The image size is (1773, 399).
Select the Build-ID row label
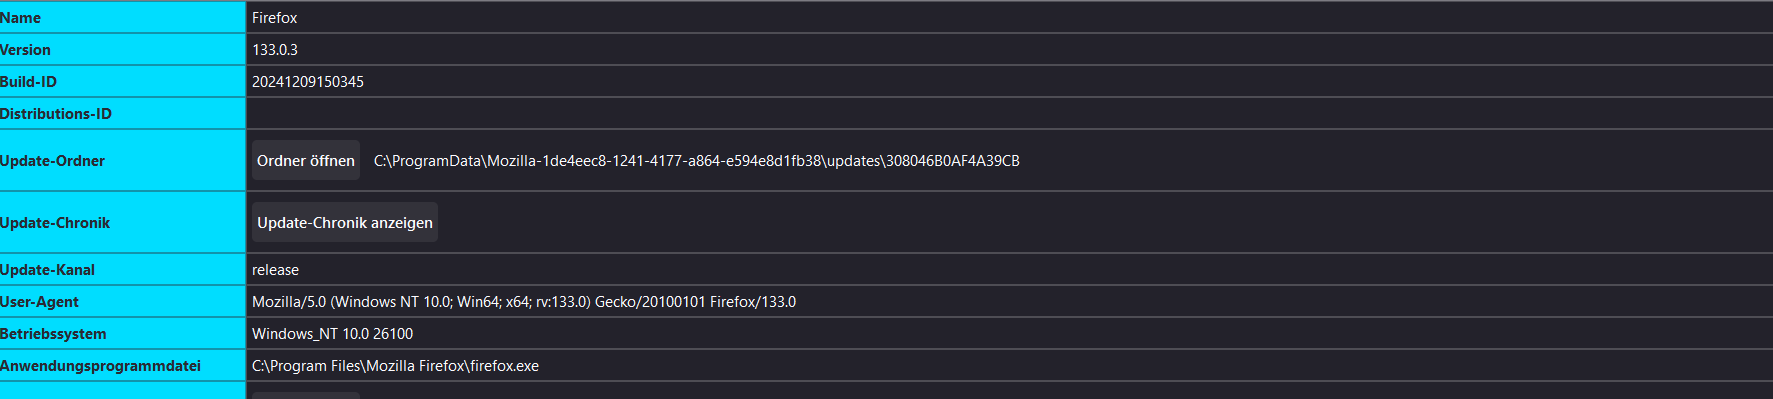click(x=28, y=82)
